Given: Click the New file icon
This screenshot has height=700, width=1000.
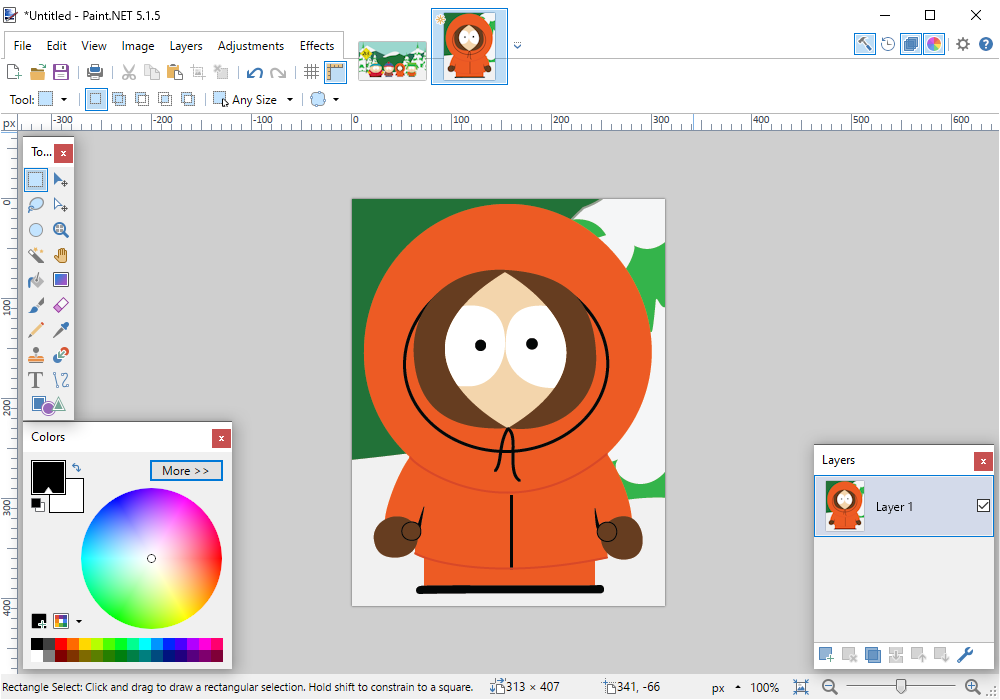Looking at the screenshot, I should click(x=13, y=72).
